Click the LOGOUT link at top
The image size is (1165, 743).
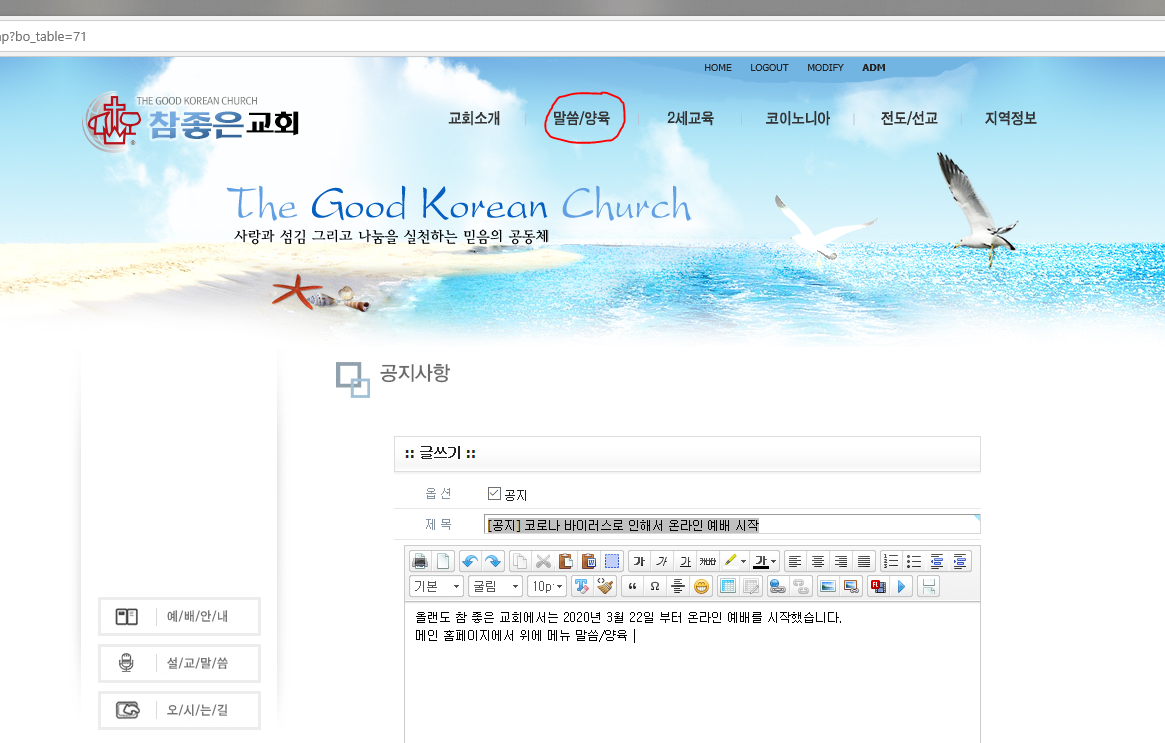coord(769,68)
